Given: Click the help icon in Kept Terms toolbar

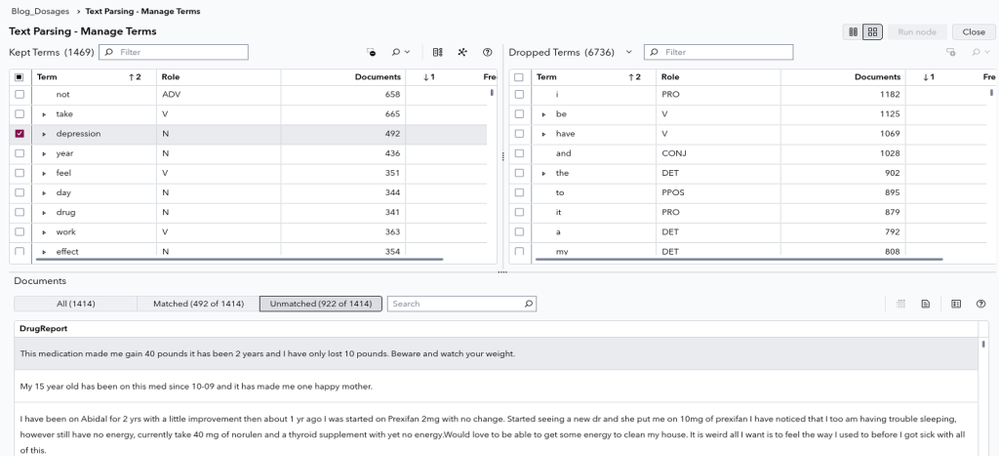Looking at the screenshot, I should [487, 52].
